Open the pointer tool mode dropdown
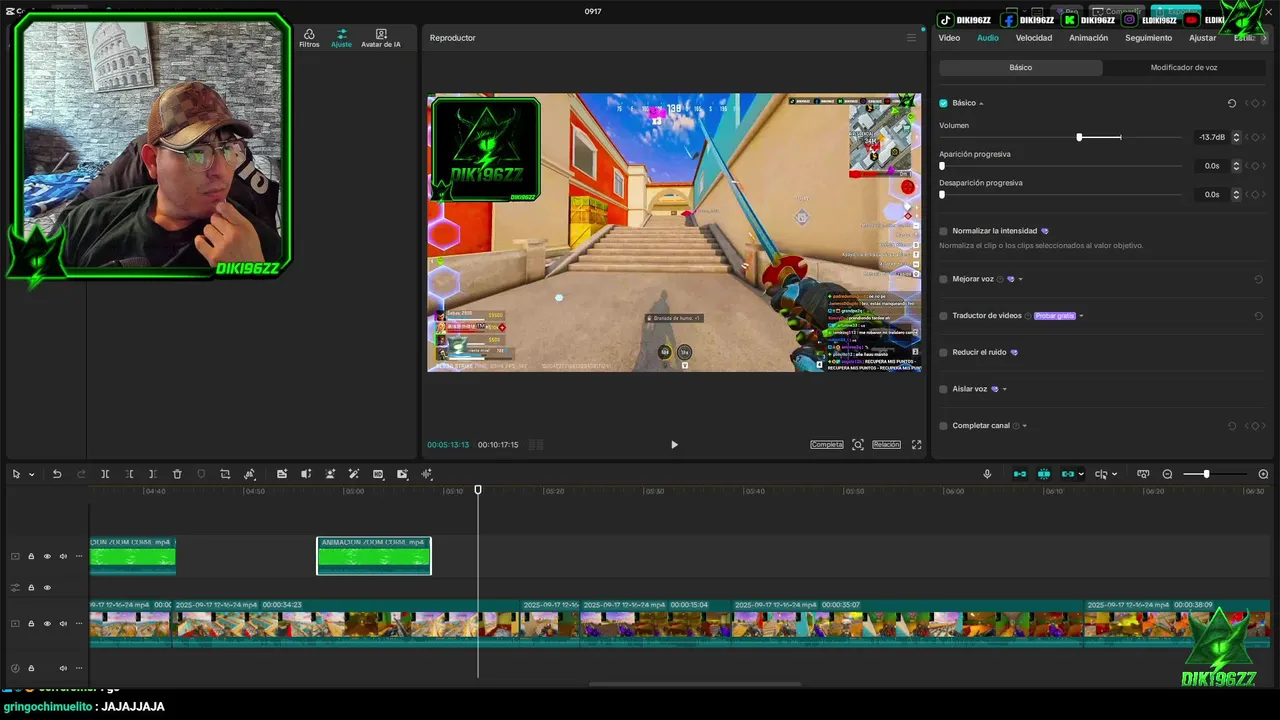Image resolution: width=1280 pixels, height=720 pixels. point(31,475)
